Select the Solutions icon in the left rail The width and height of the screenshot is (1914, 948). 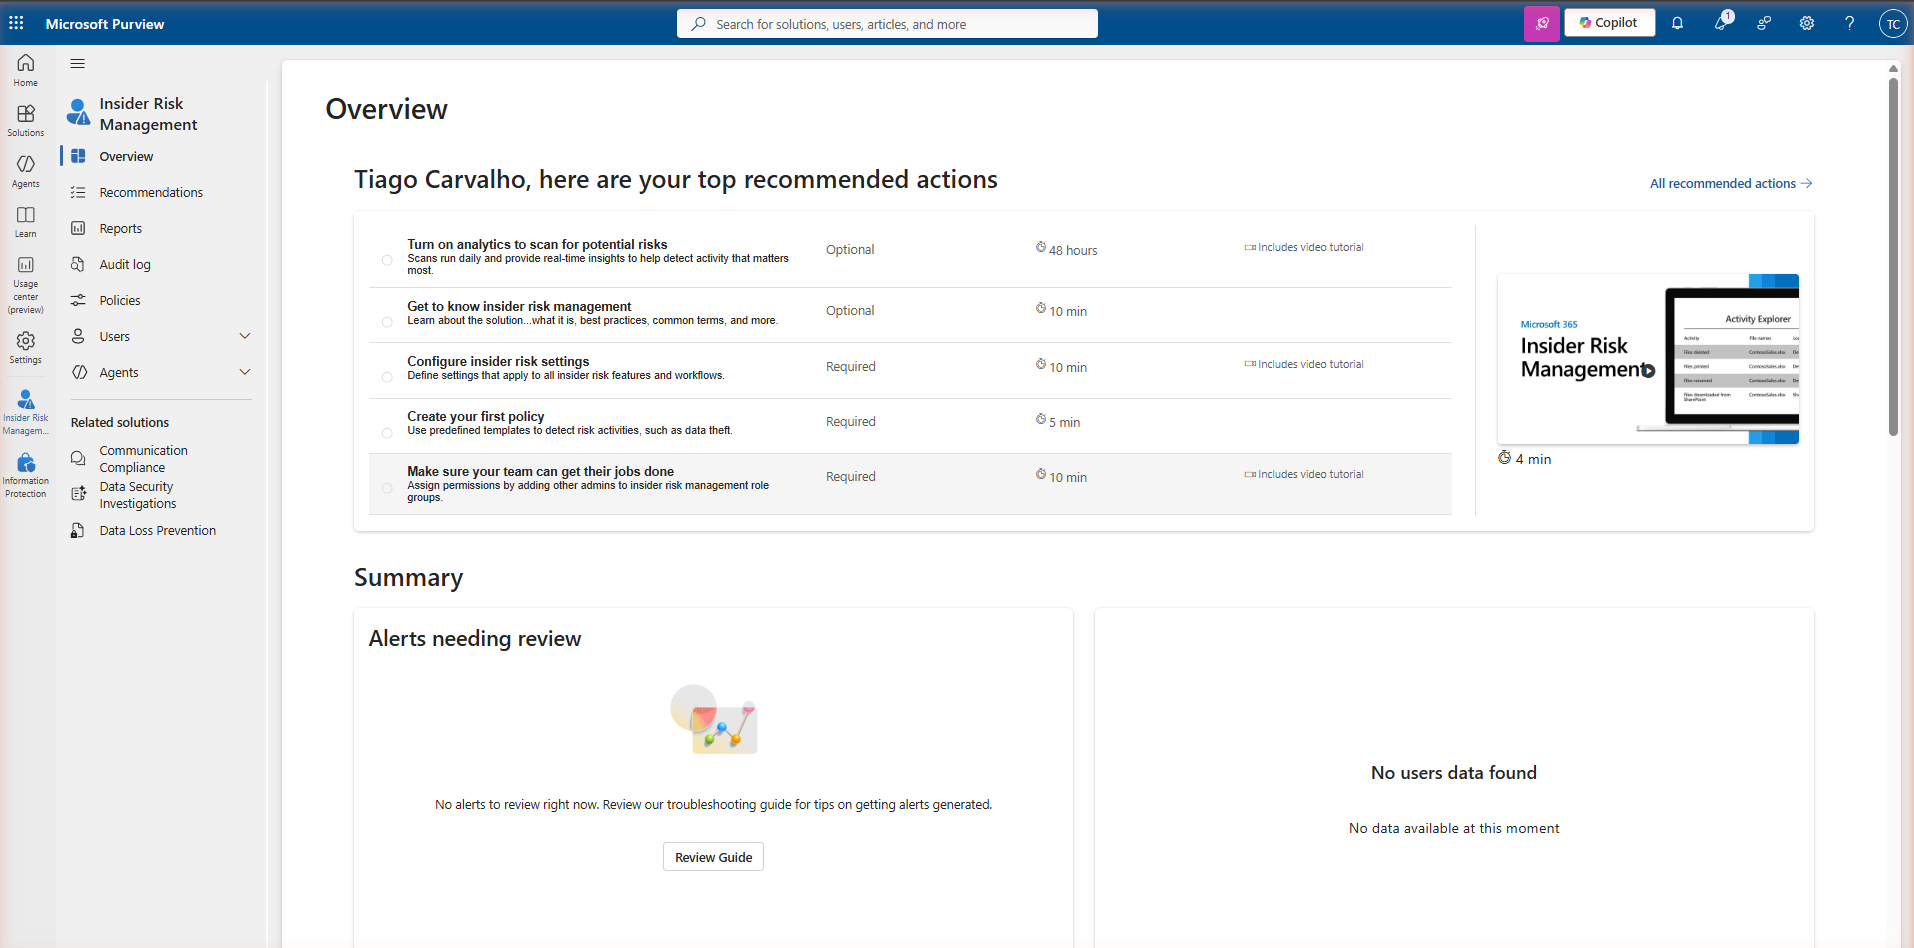tap(24, 119)
